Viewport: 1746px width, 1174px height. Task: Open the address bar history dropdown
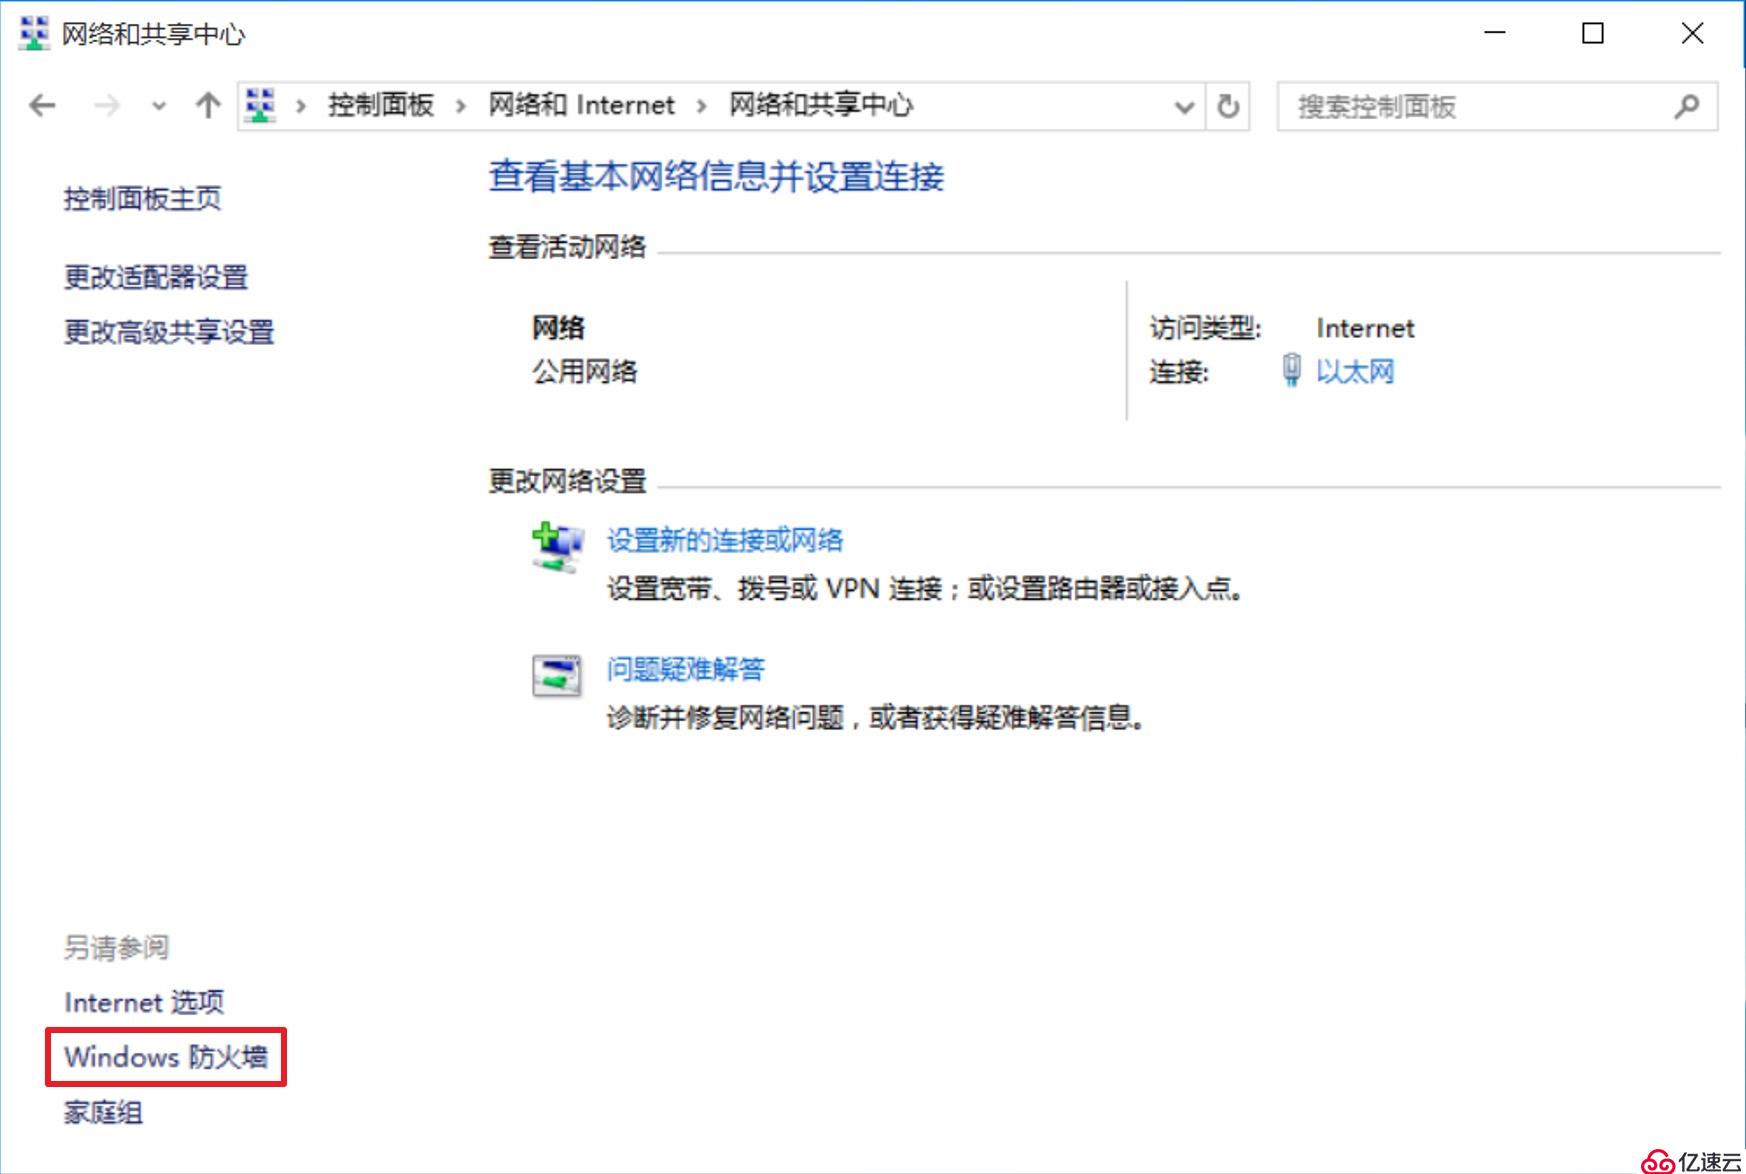[1184, 106]
